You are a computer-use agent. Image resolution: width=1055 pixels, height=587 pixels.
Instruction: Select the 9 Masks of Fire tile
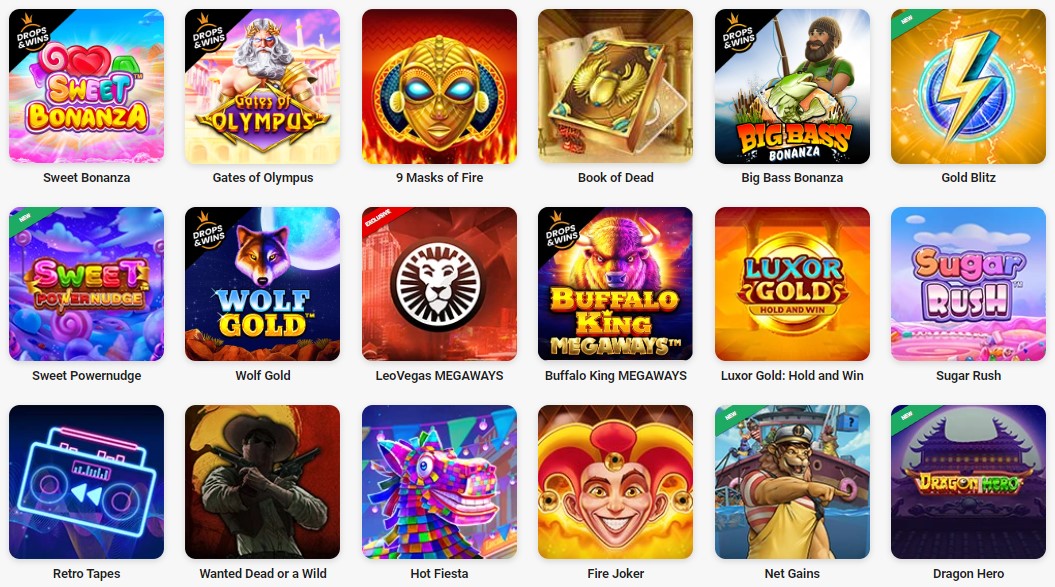[x=439, y=86]
